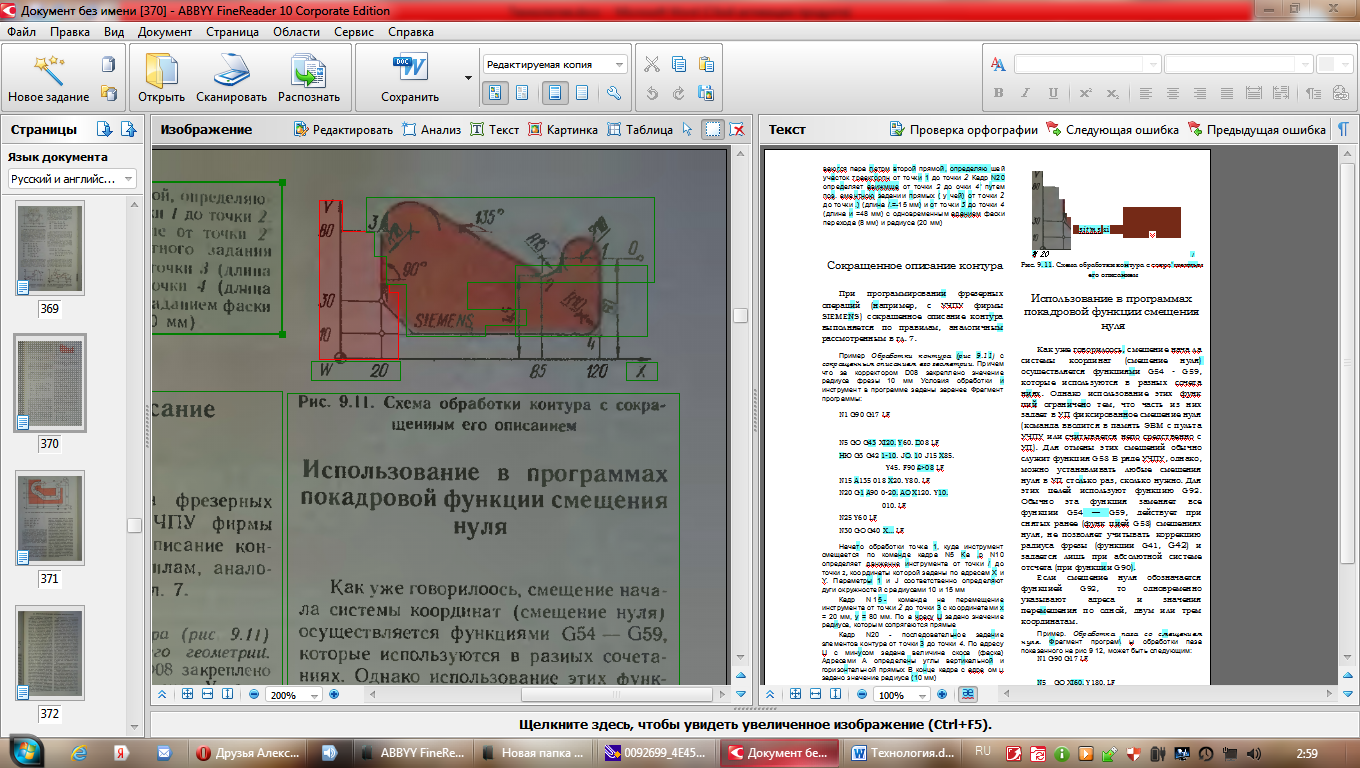Screen dimensions: 1360x768
Task: Expand the Сохранить save options arrow
Action: point(468,78)
